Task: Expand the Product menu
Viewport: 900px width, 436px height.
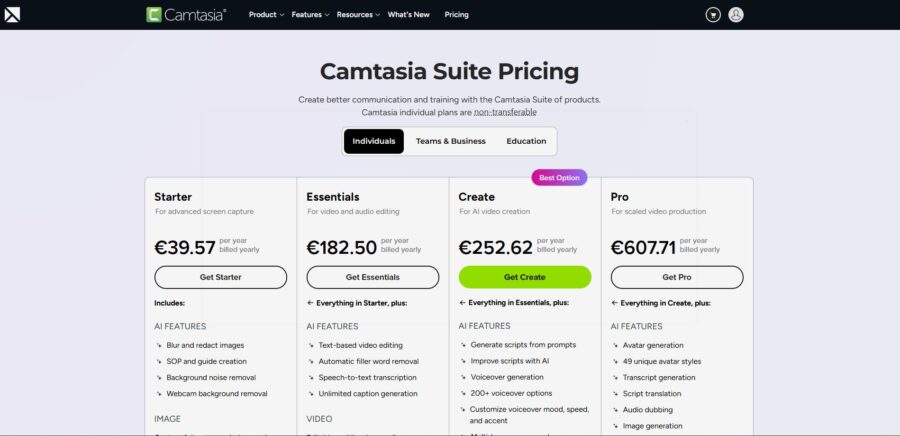Action: (x=266, y=15)
